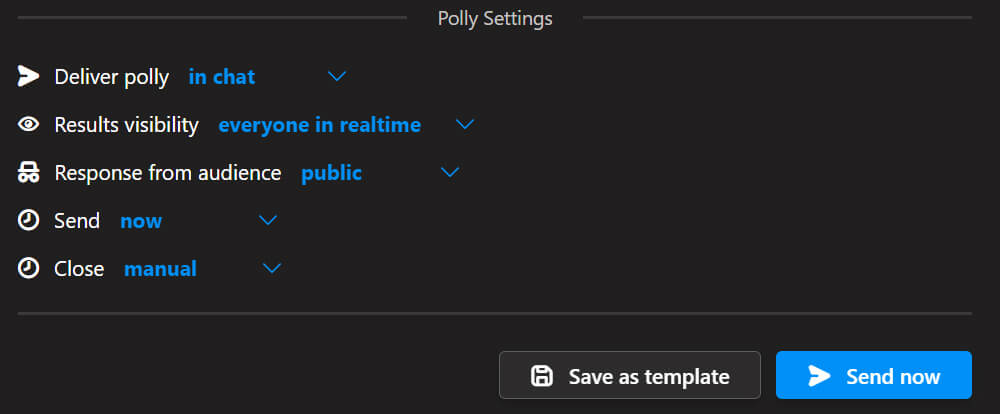Expand the chevron next to 'manual'
This screenshot has width=1000, height=414.
click(x=272, y=269)
